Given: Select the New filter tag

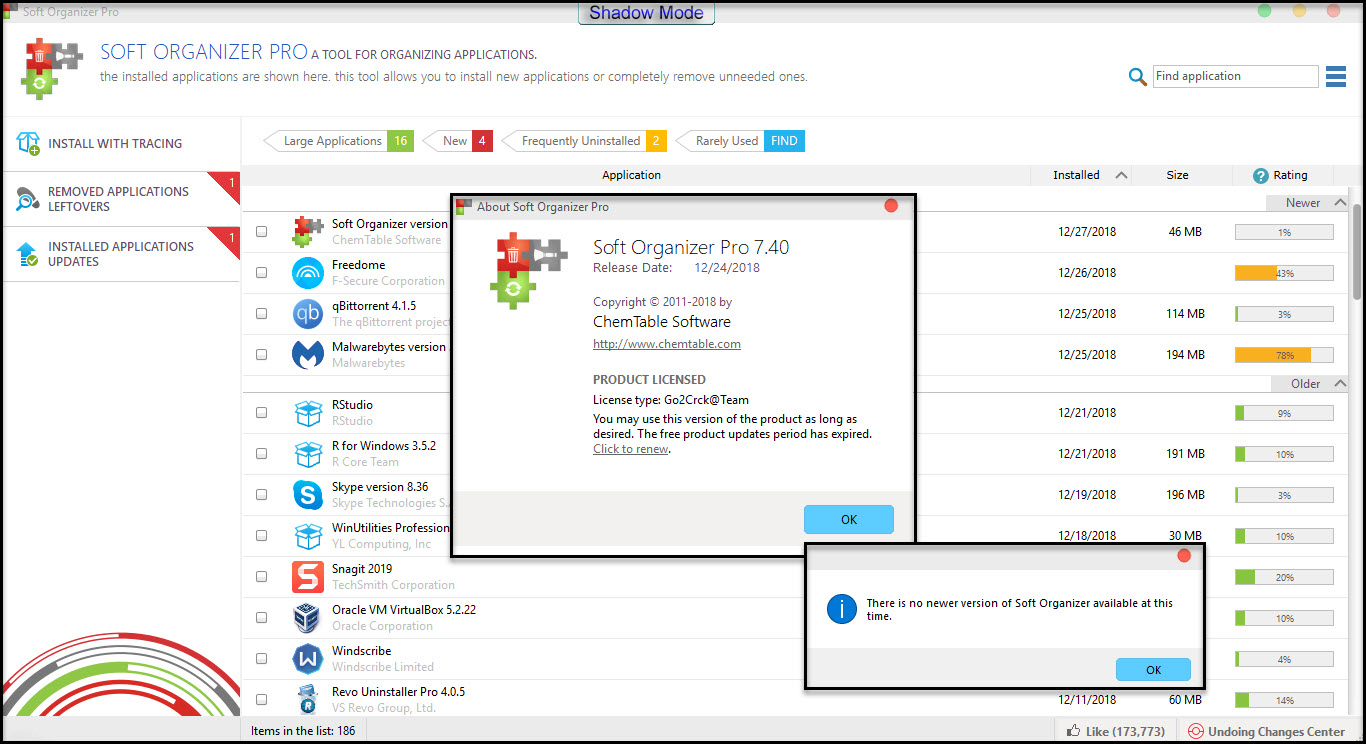Looking at the screenshot, I should (x=459, y=141).
